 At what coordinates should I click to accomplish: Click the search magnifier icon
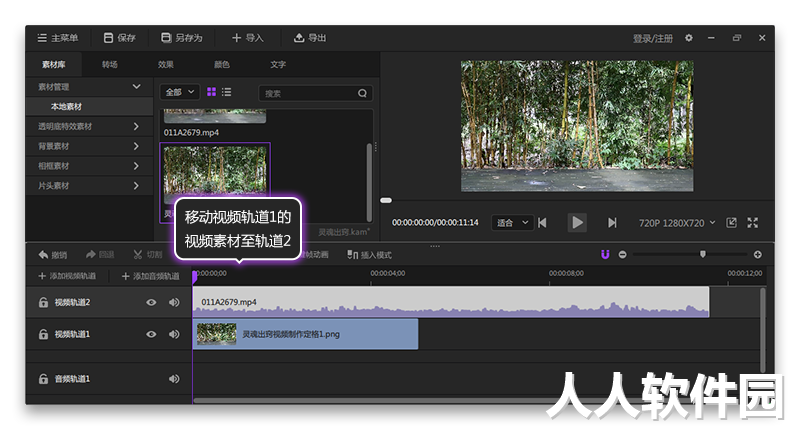pyautogui.click(x=362, y=93)
